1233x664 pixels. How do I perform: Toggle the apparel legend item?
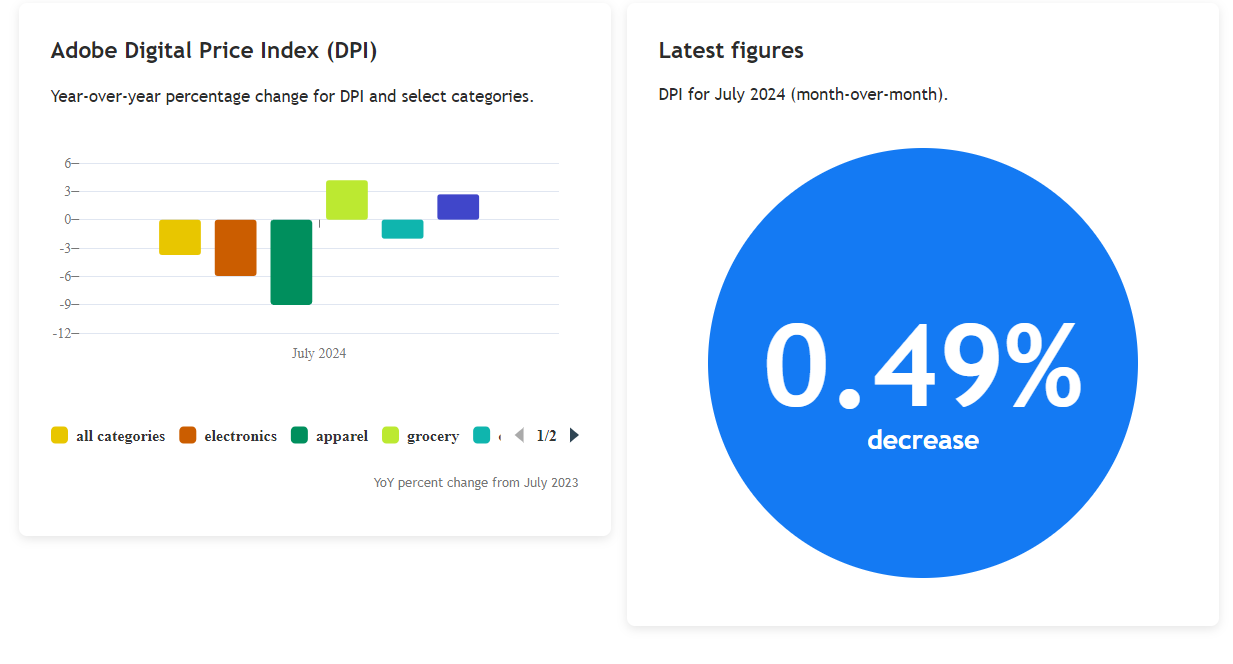pos(330,436)
